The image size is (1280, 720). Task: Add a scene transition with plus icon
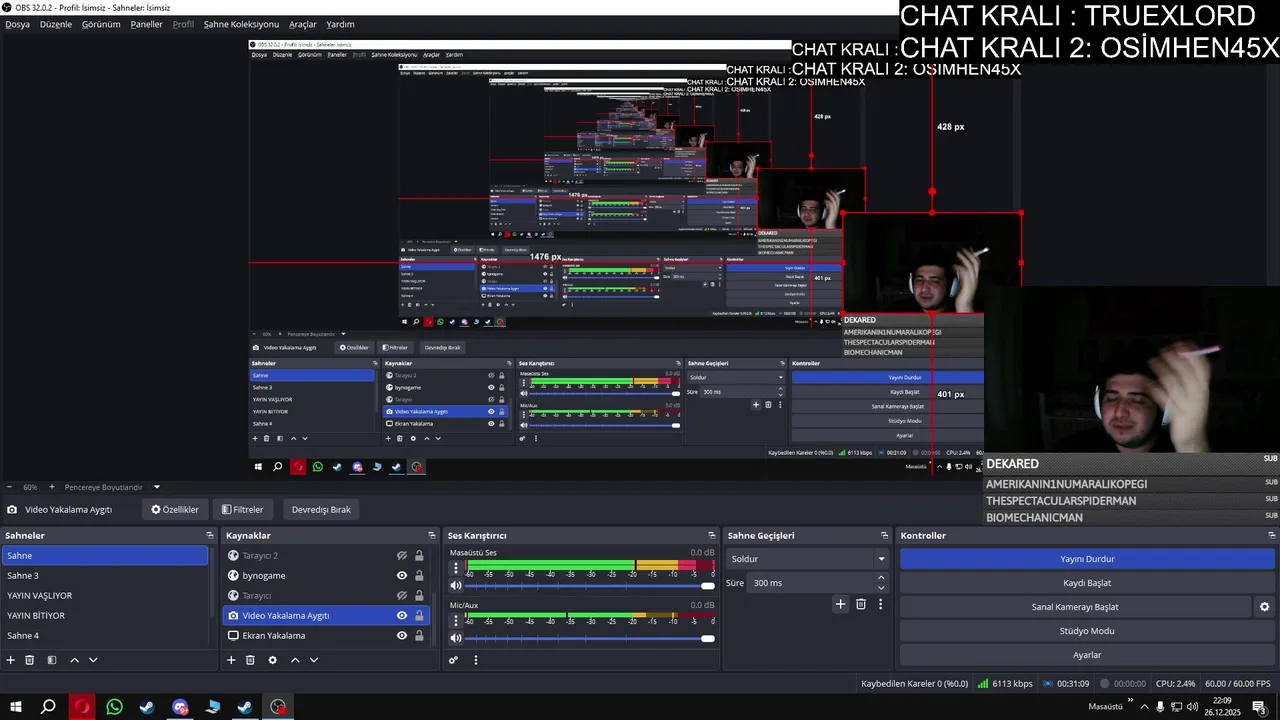pos(841,604)
